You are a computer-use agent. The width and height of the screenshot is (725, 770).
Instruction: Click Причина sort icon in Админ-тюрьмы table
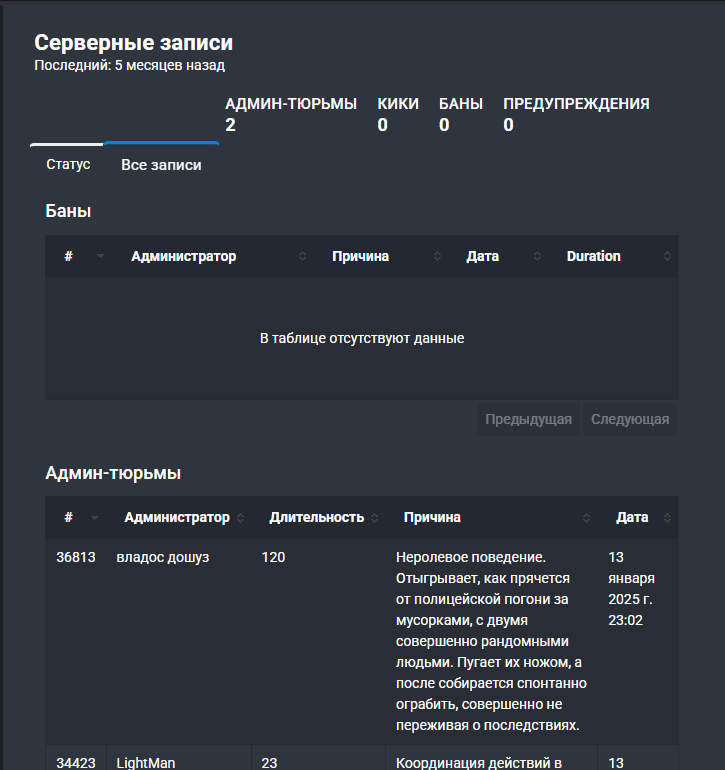[x=586, y=518]
